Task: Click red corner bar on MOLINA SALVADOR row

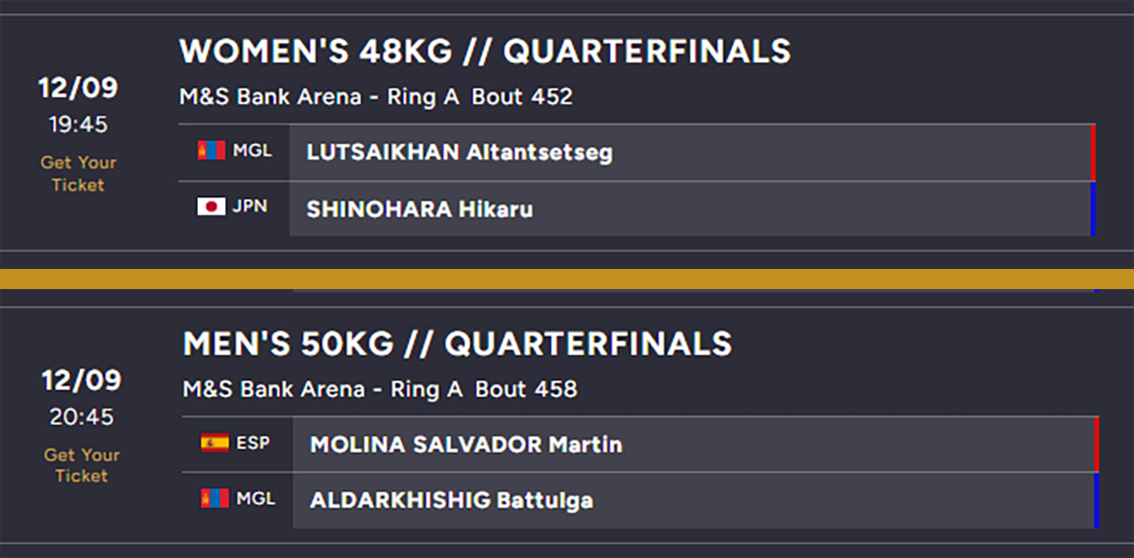Action: pos(1097,444)
